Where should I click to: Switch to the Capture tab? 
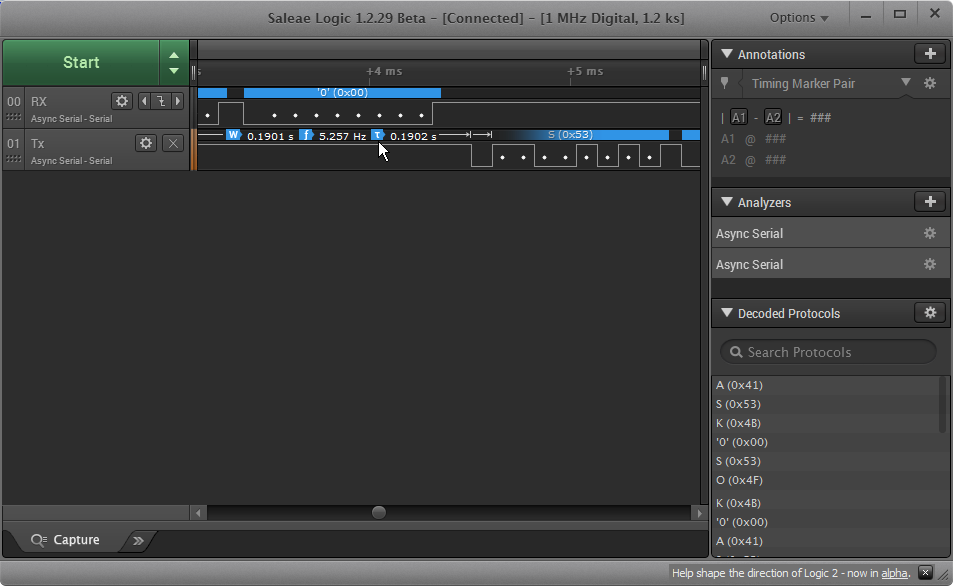65,540
